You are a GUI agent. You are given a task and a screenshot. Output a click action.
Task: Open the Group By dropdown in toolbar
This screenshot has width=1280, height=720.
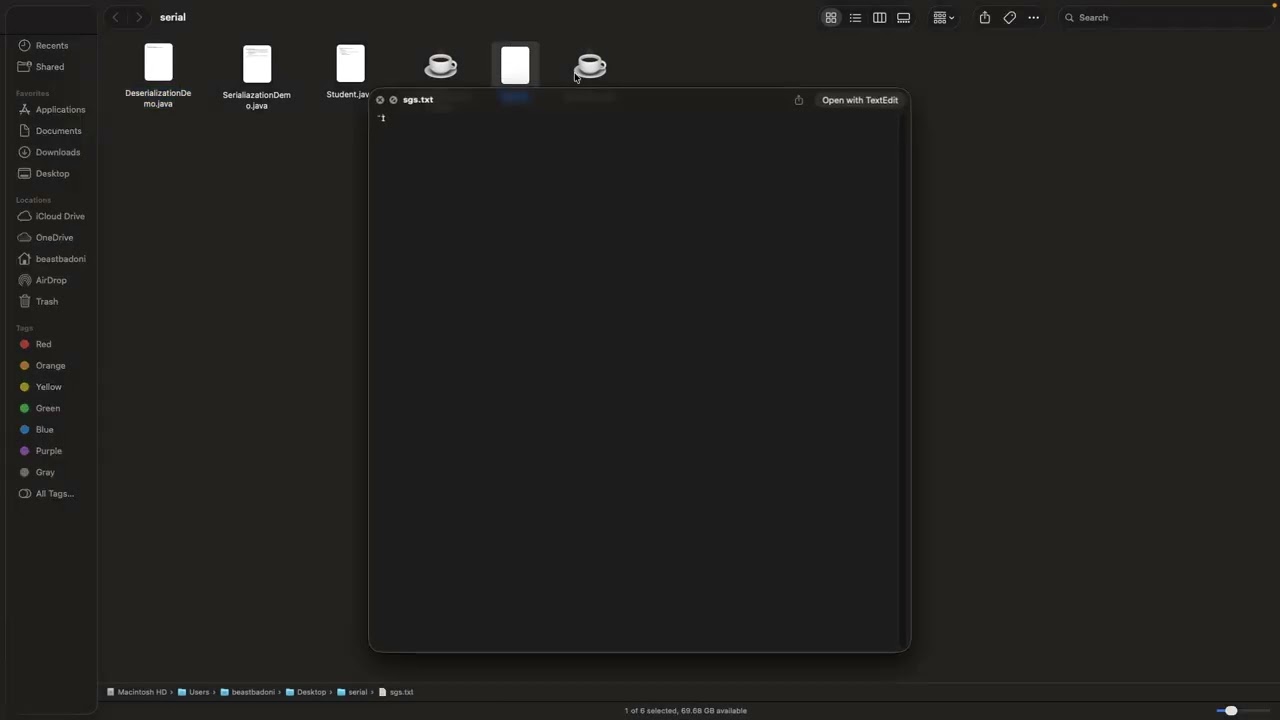[x=944, y=17]
